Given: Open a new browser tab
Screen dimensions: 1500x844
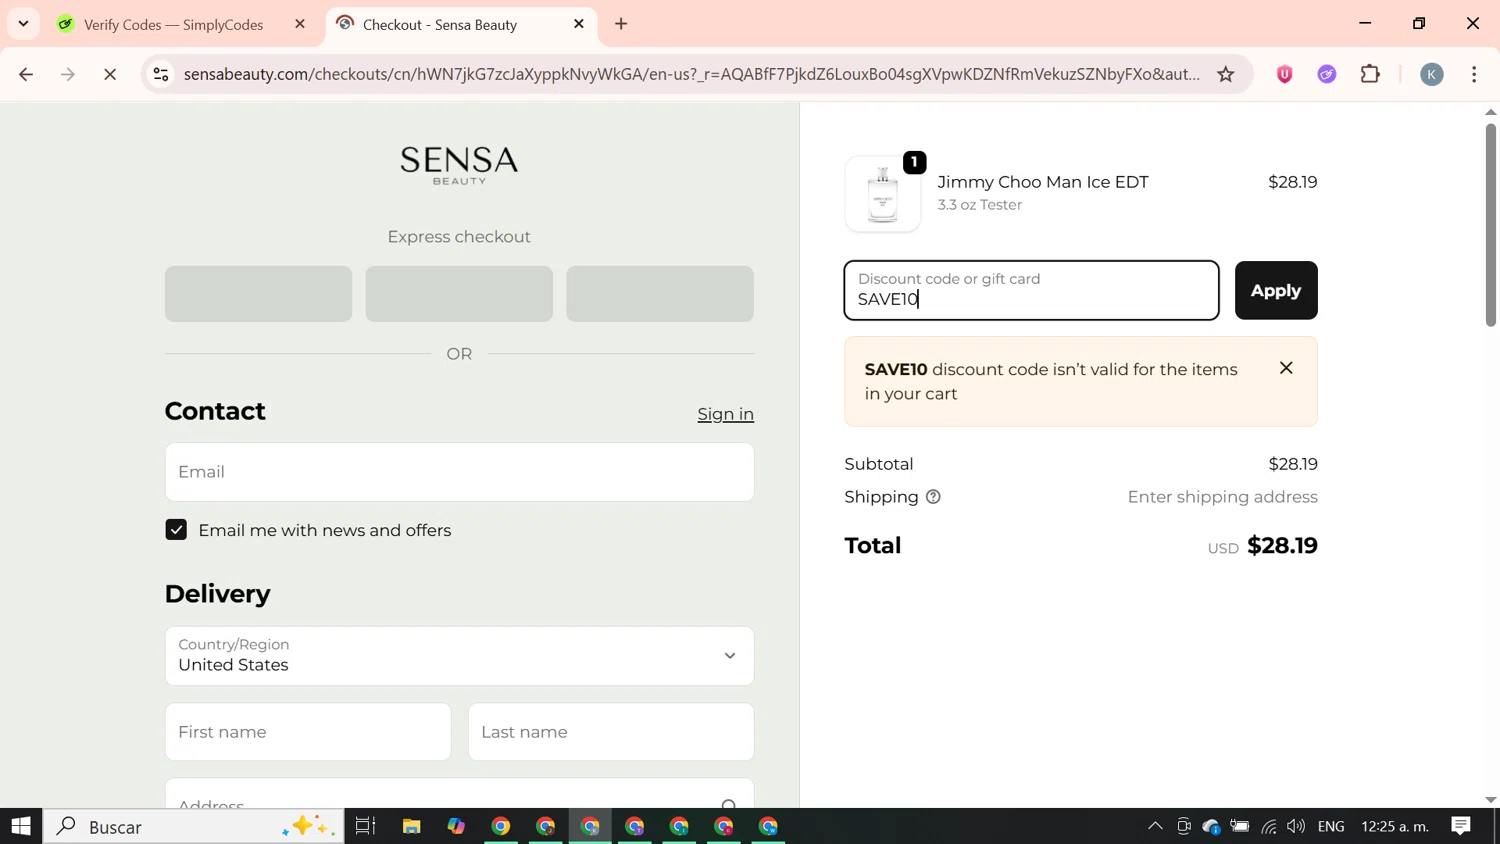Looking at the screenshot, I should click(x=621, y=24).
